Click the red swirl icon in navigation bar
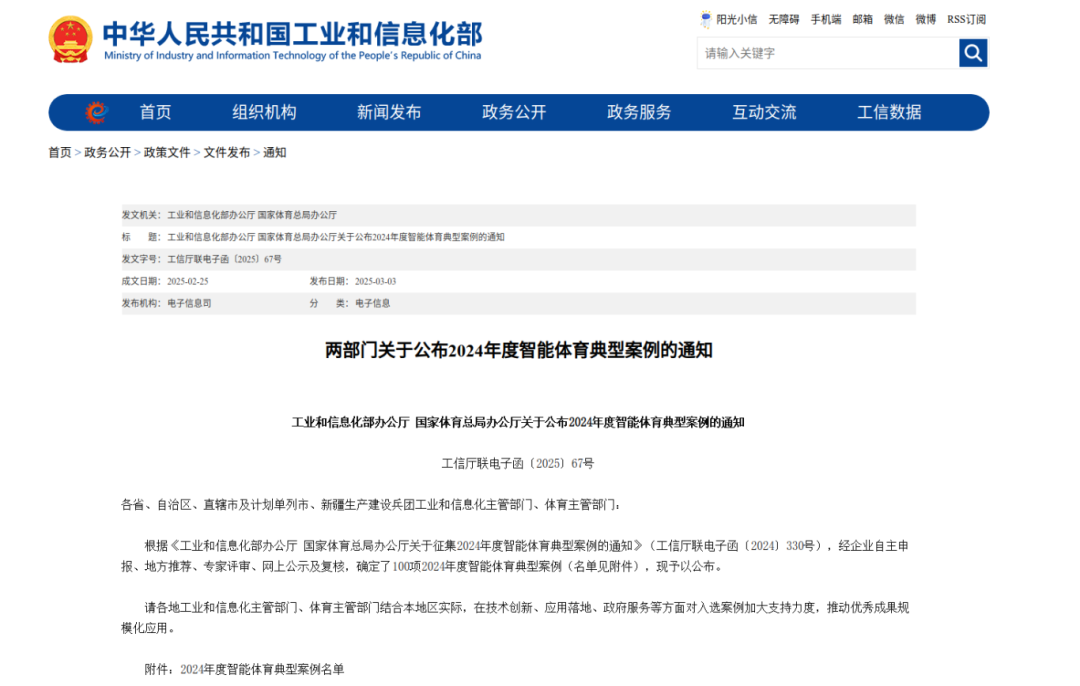This screenshot has width=1080, height=686. [96, 112]
